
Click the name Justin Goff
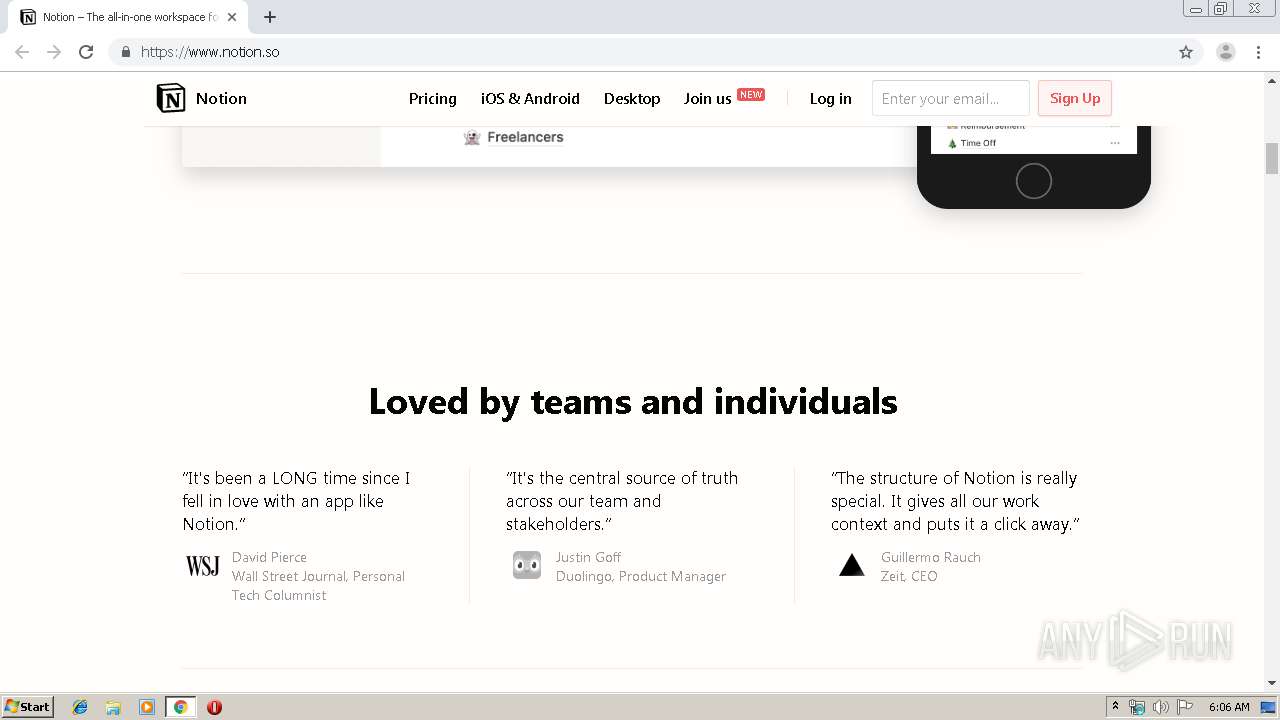coord(588,557)
